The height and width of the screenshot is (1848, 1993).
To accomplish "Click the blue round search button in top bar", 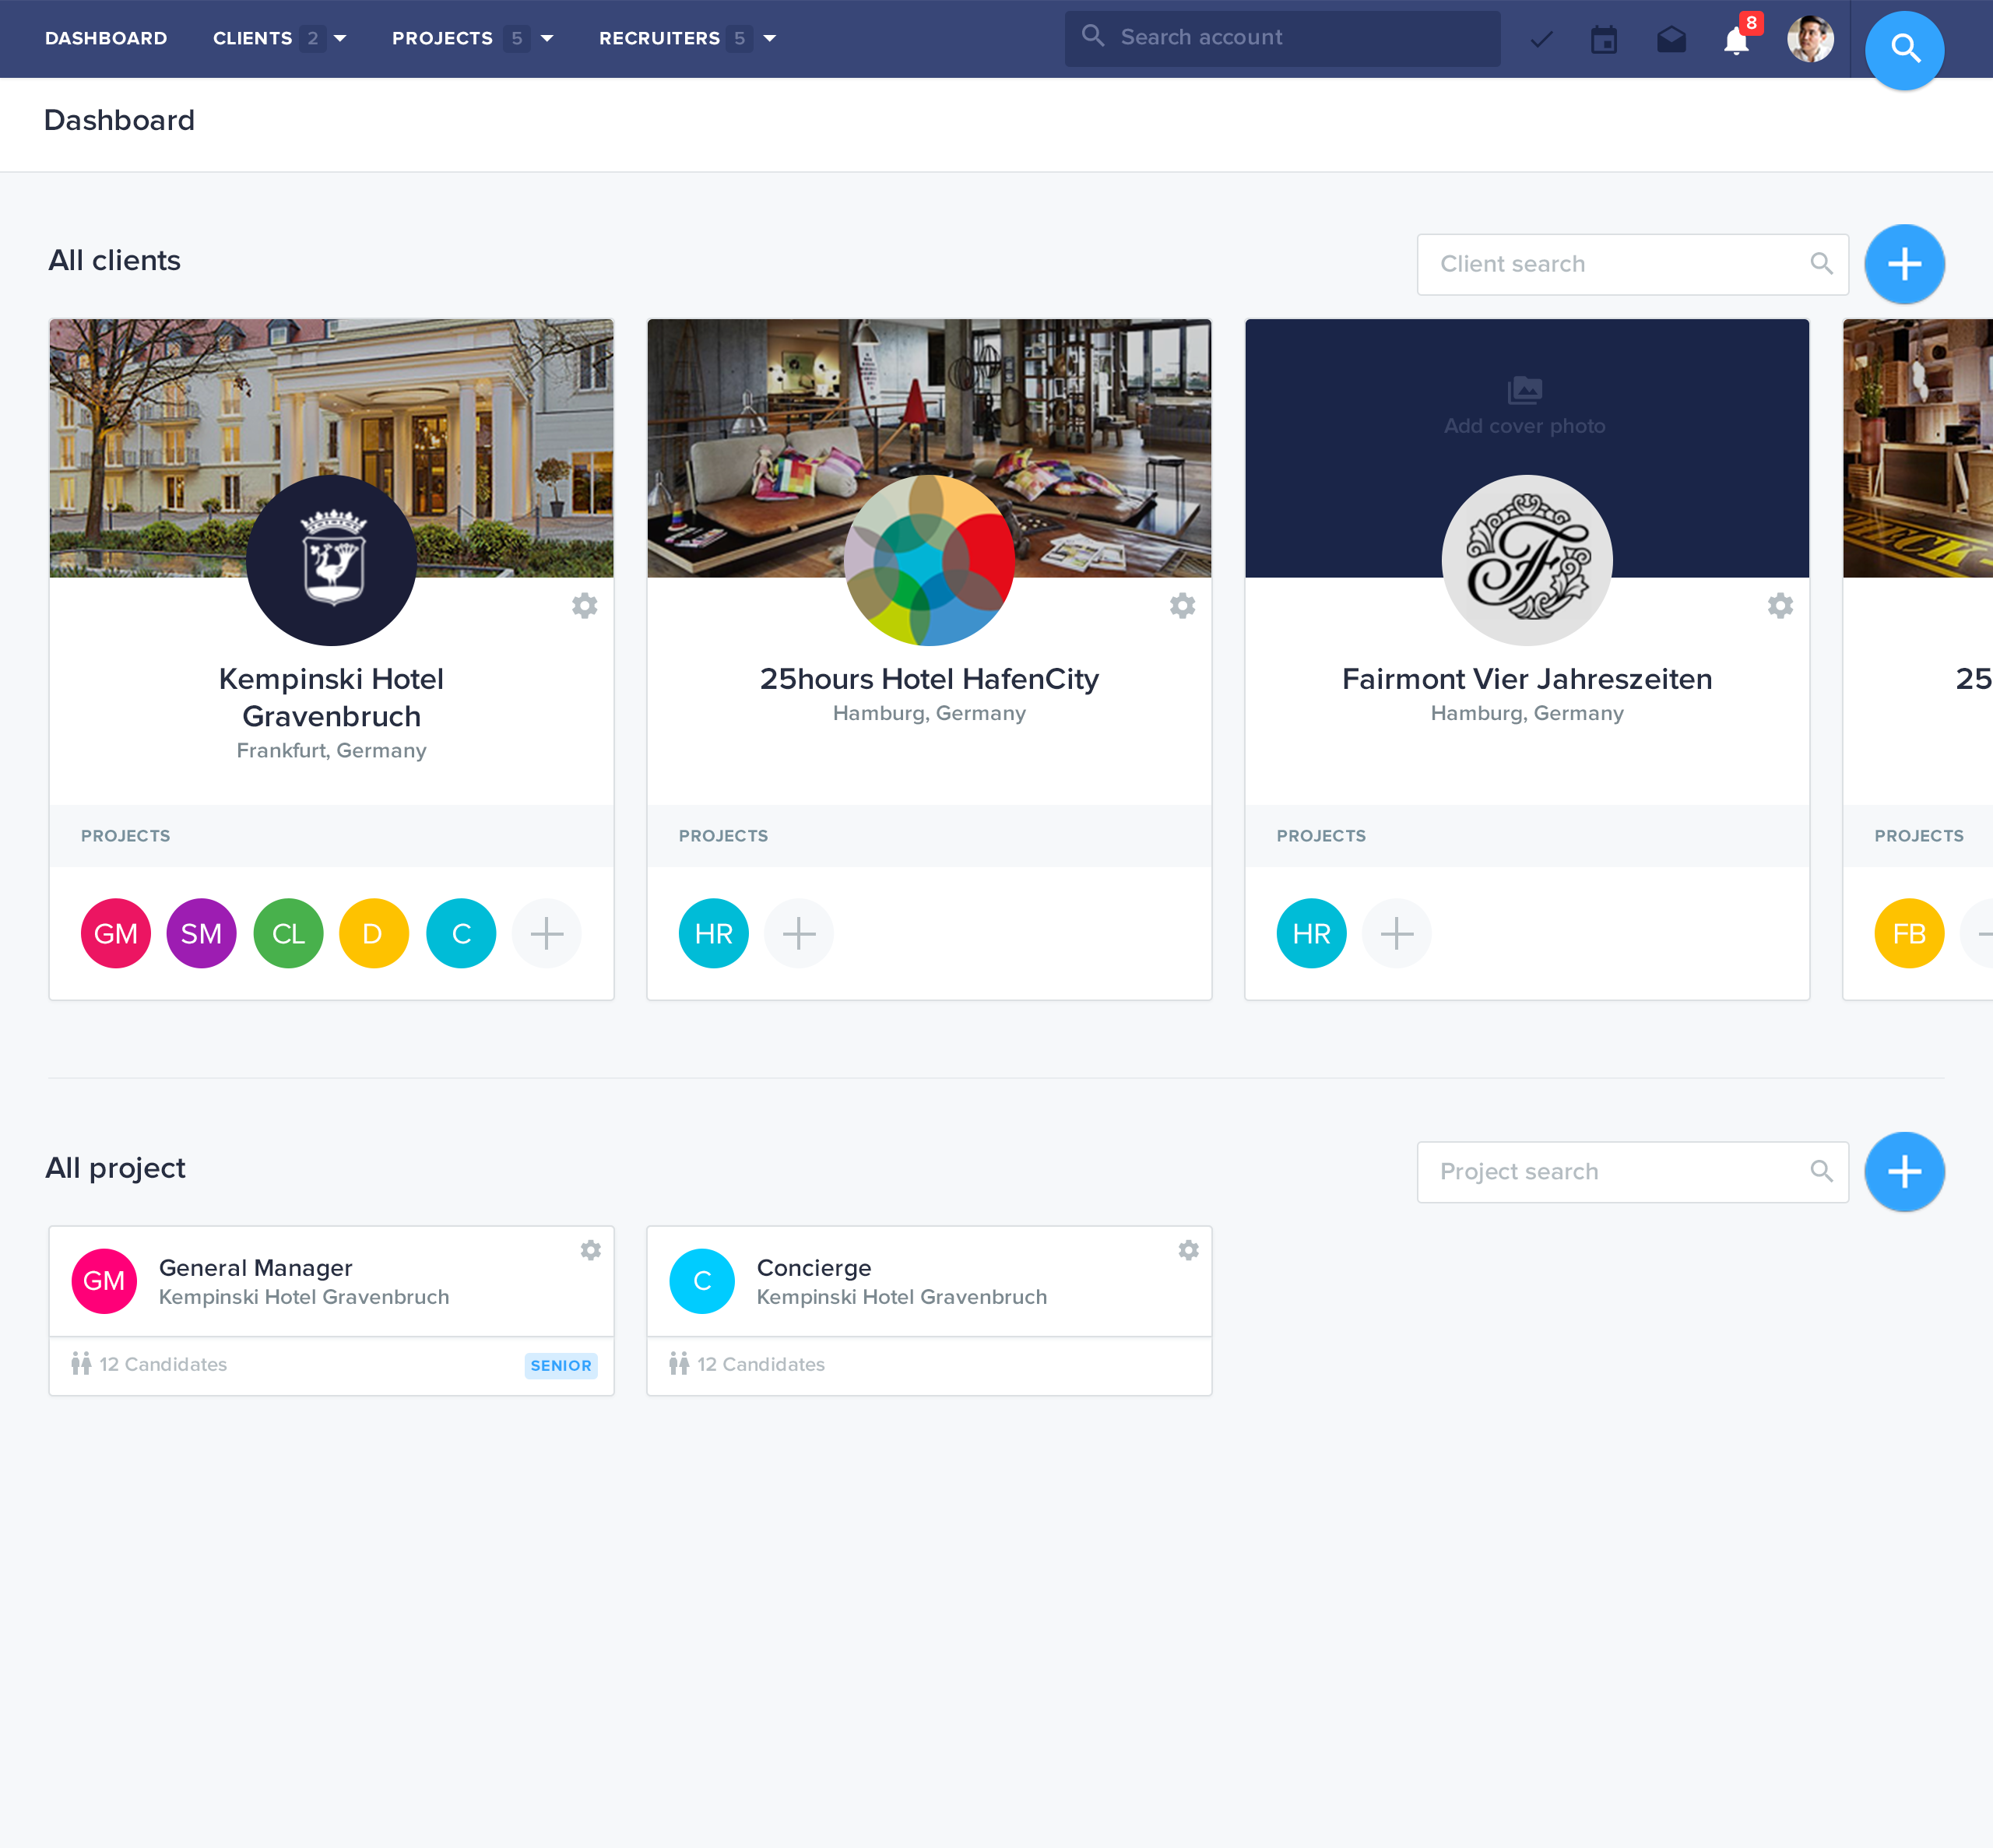I will pos(1904,49).
